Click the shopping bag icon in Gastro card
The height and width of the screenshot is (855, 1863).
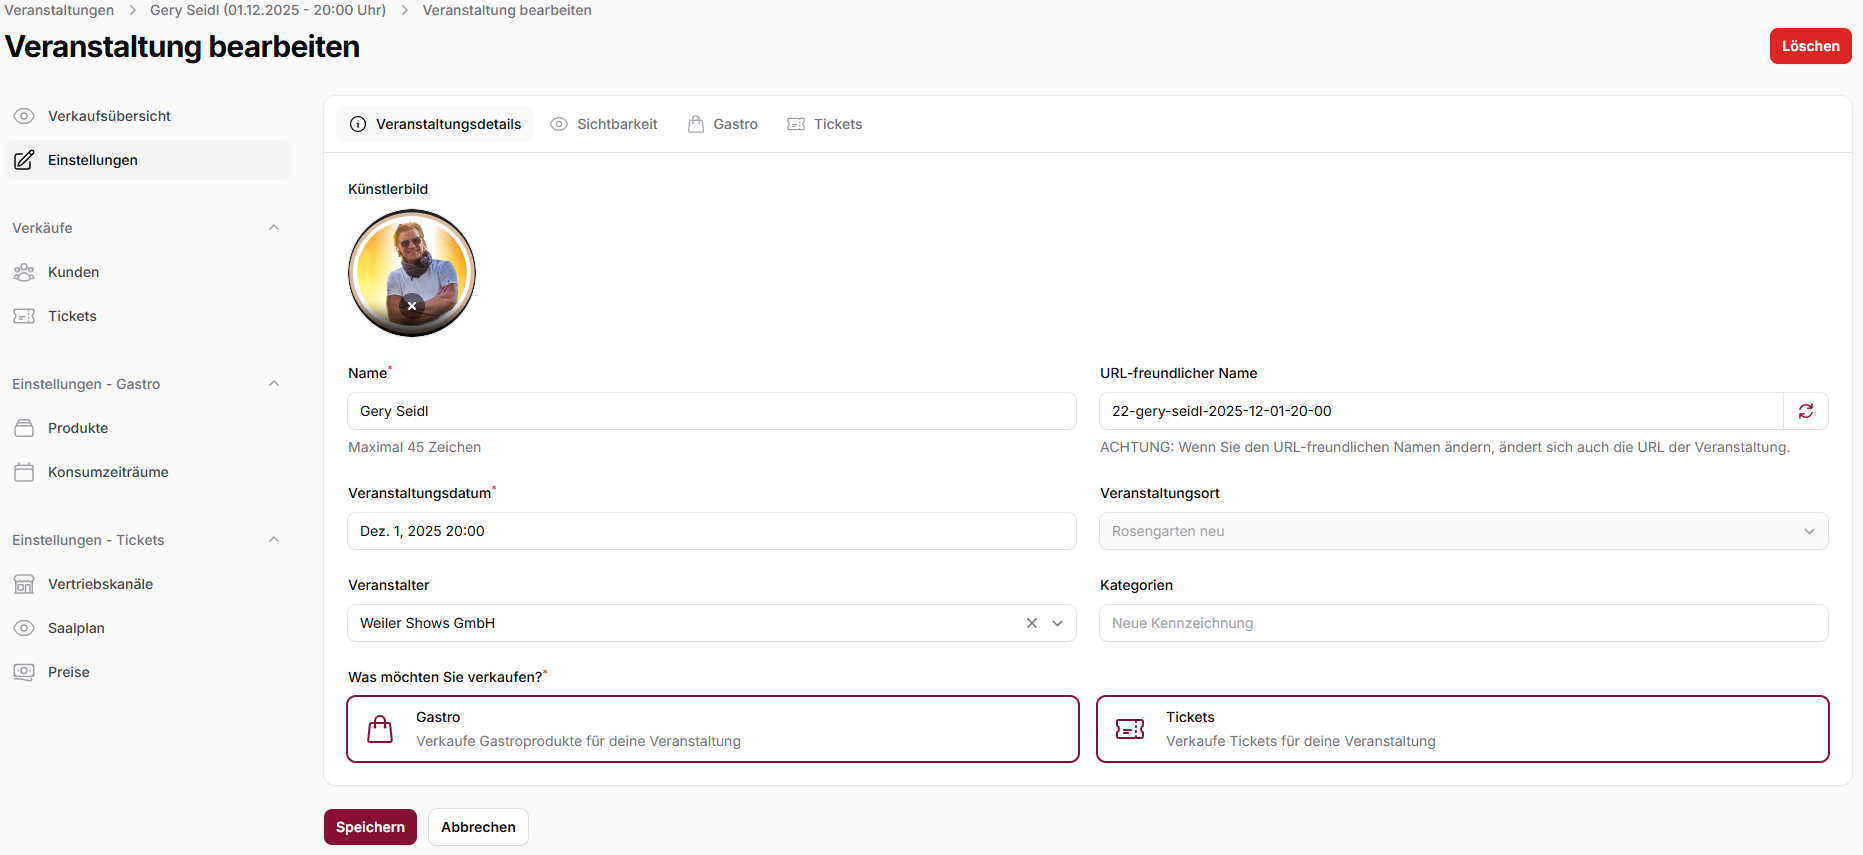(380, 729)
